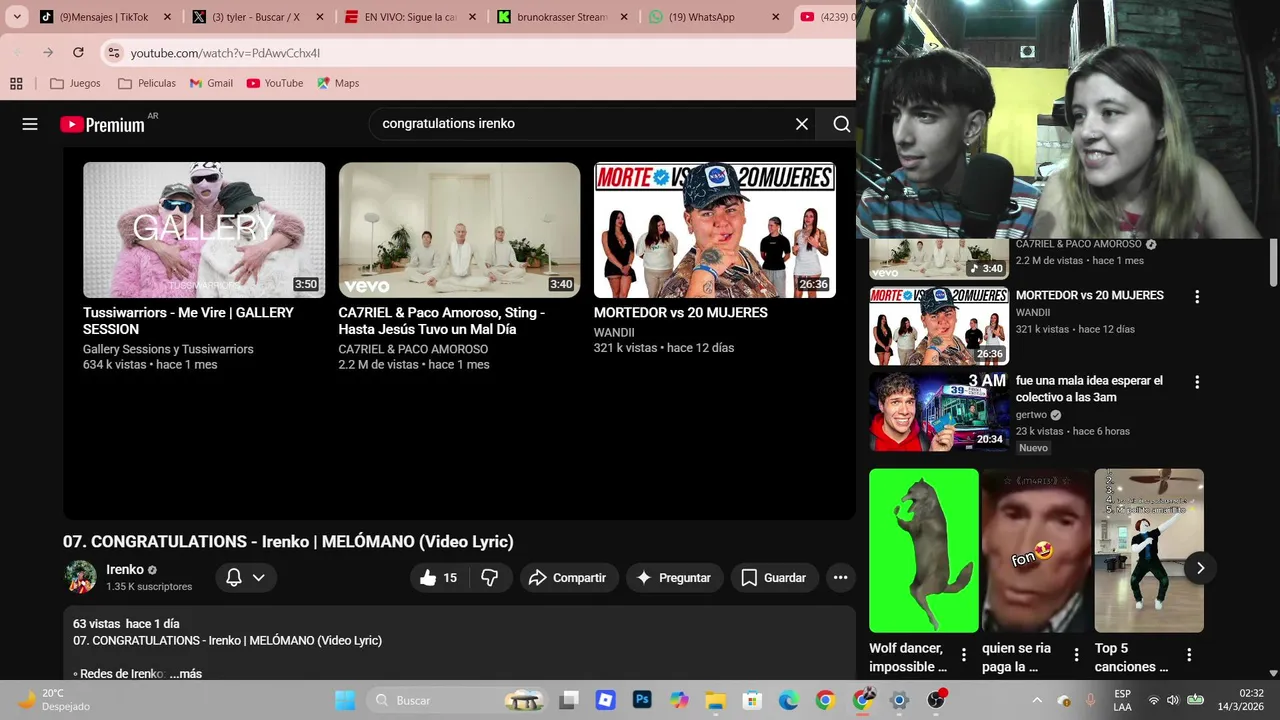Open the sidebar 3 AM colectivo video thumbnail
The width and height of the screenshot is (1280, 720).
pos(939,411)
